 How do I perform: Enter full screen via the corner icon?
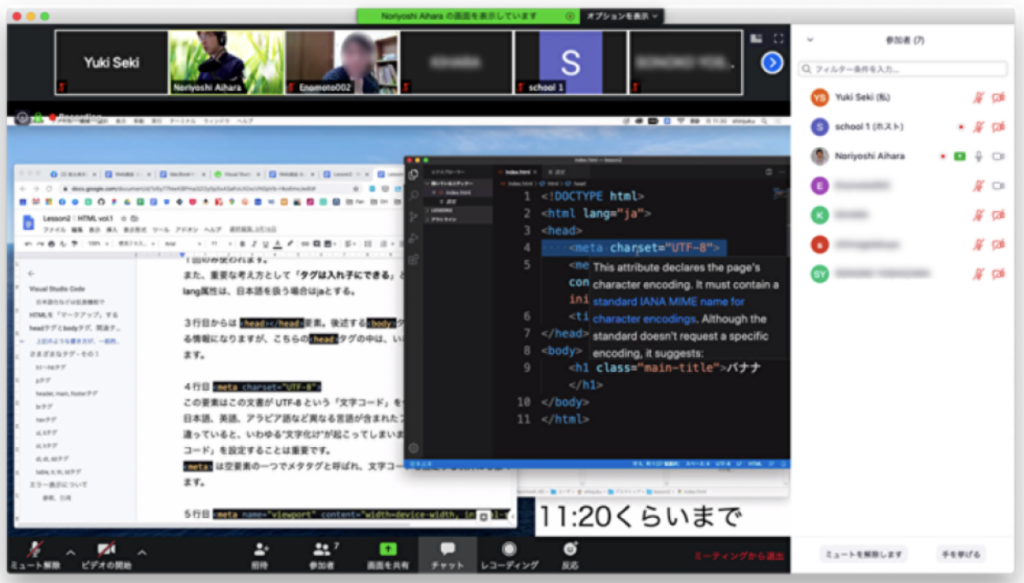[778, 39]
